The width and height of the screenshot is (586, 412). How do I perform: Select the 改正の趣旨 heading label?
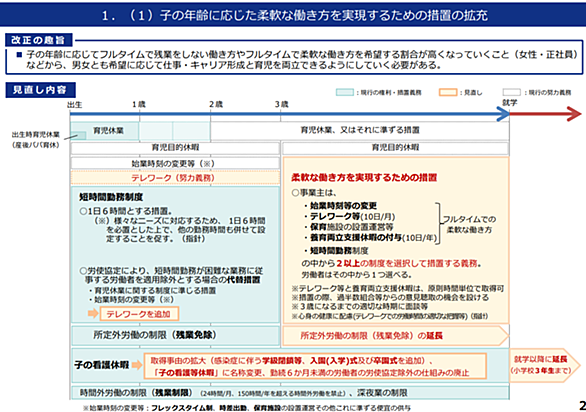38,40
